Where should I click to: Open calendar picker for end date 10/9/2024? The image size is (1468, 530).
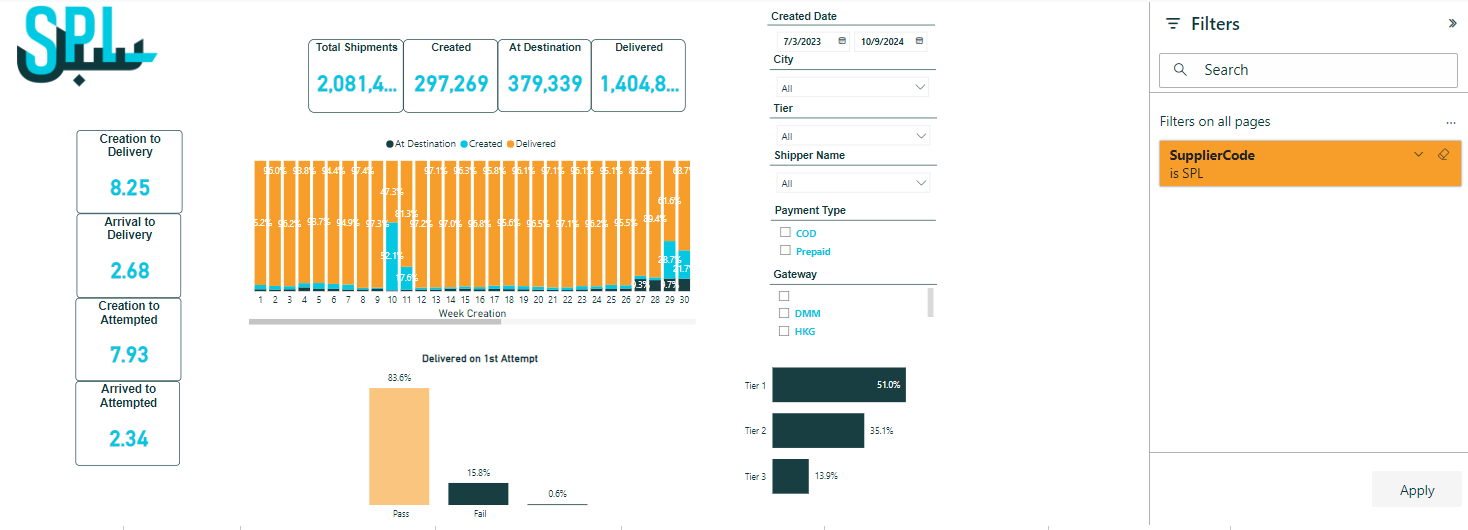(x=919, y=41)
